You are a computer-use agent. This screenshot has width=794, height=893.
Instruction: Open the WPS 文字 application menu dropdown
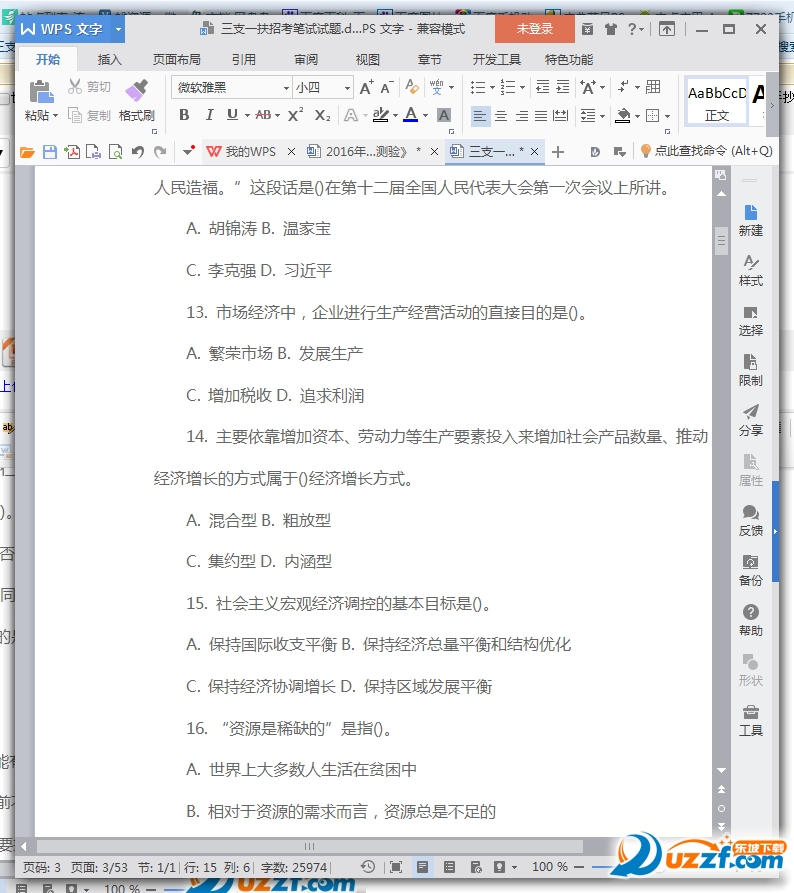[119, 29]
